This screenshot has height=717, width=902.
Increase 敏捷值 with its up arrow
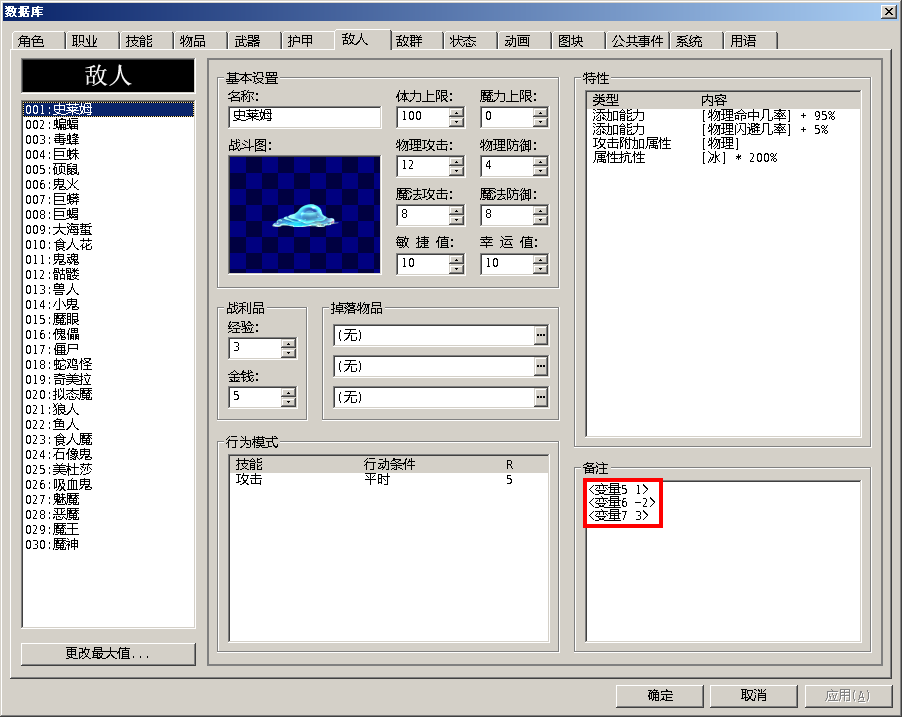pos(457,260)
